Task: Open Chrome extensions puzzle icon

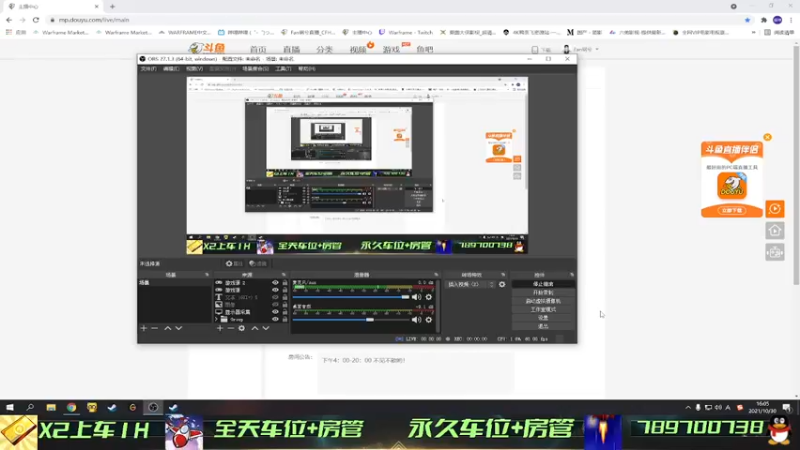Action: click(x=764, y=20)
